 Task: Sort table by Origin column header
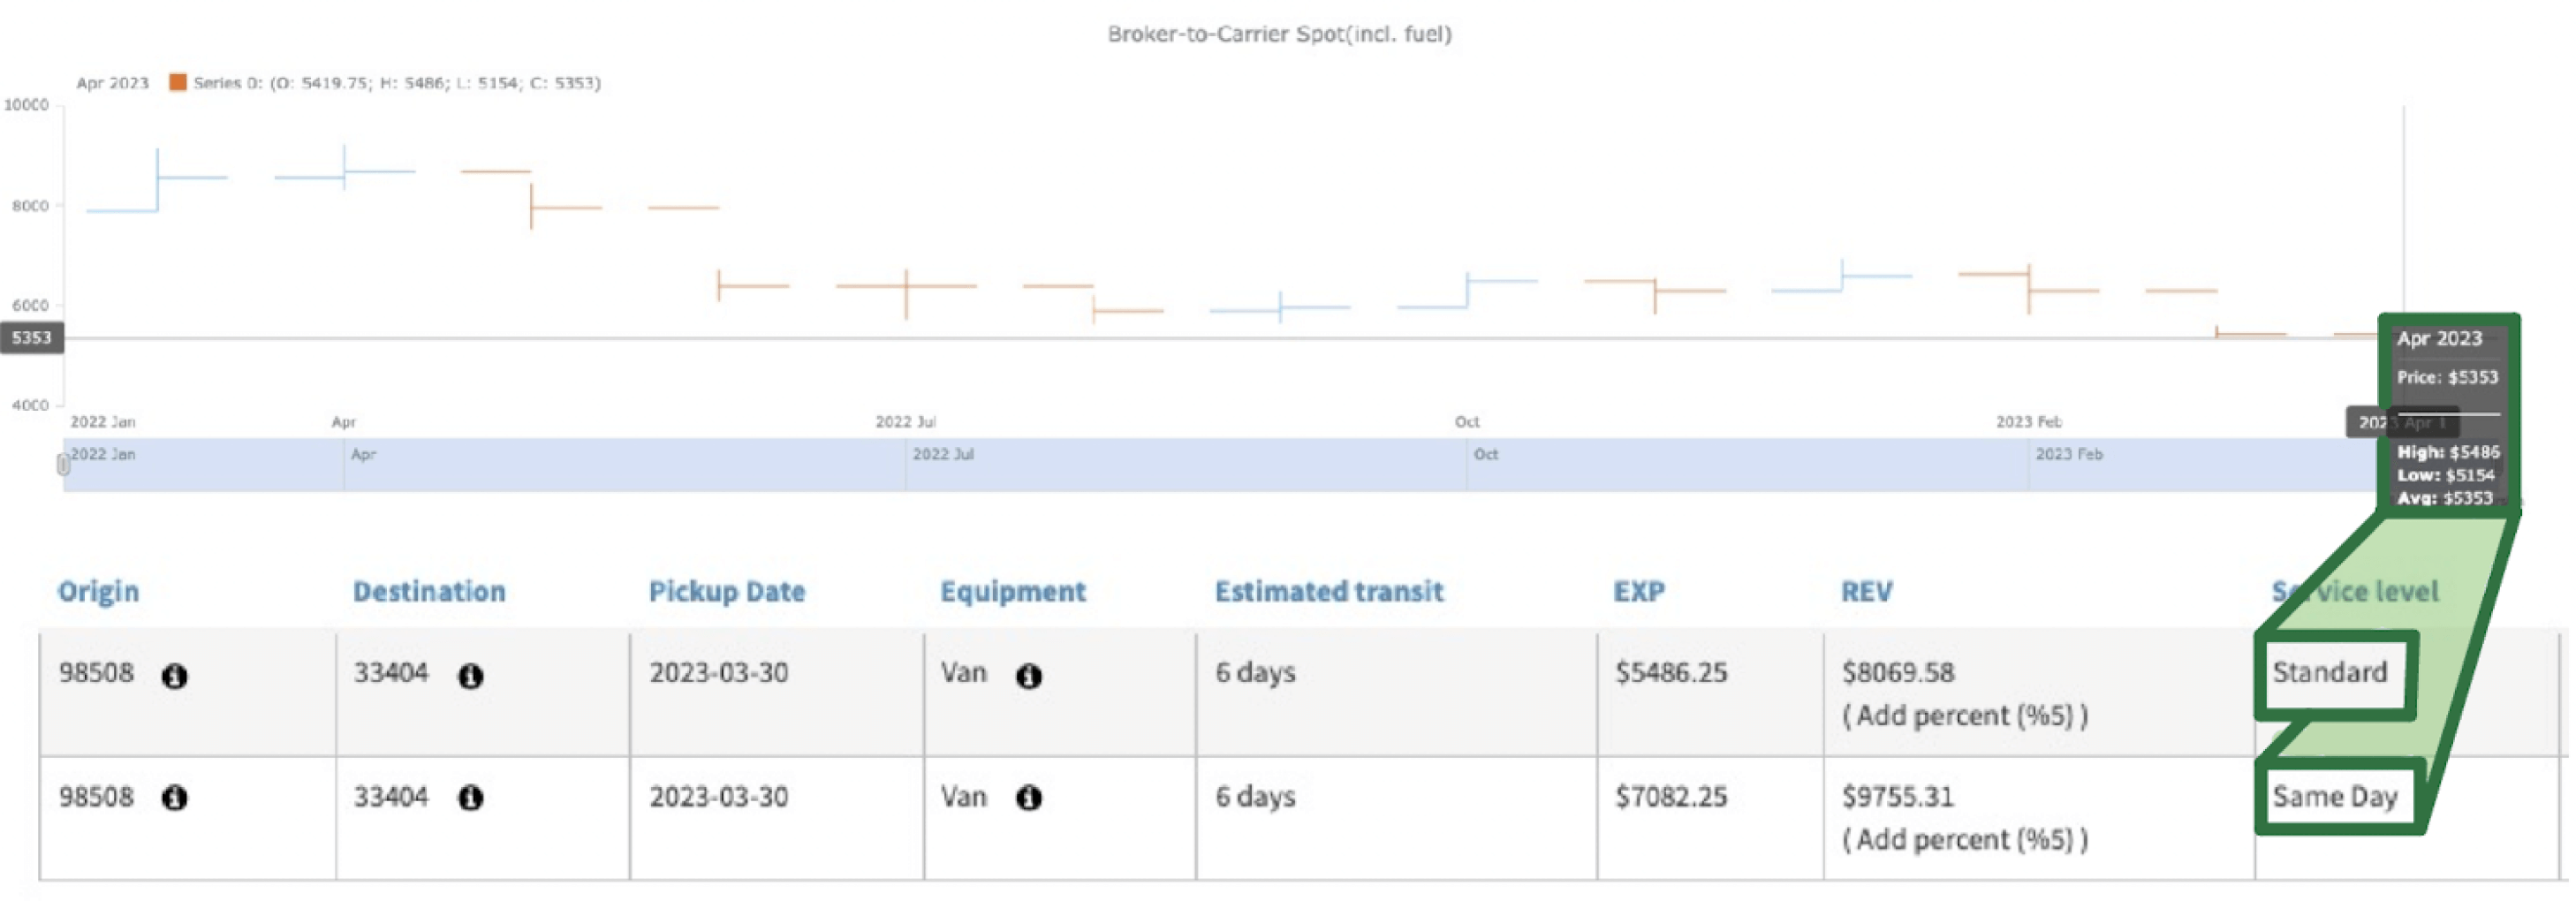point(98,591)
